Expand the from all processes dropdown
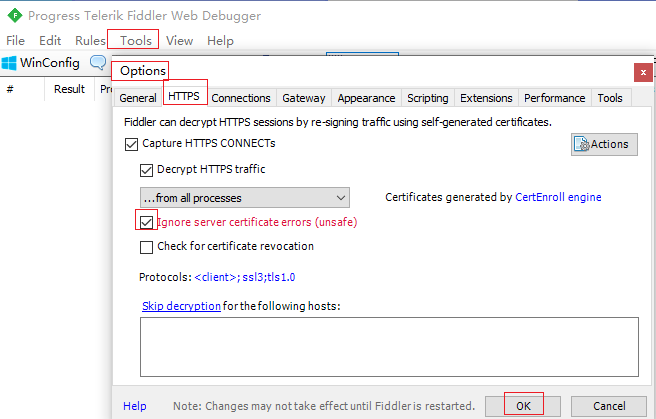This screenshot has height=419, width=656. tap(245, 197)
